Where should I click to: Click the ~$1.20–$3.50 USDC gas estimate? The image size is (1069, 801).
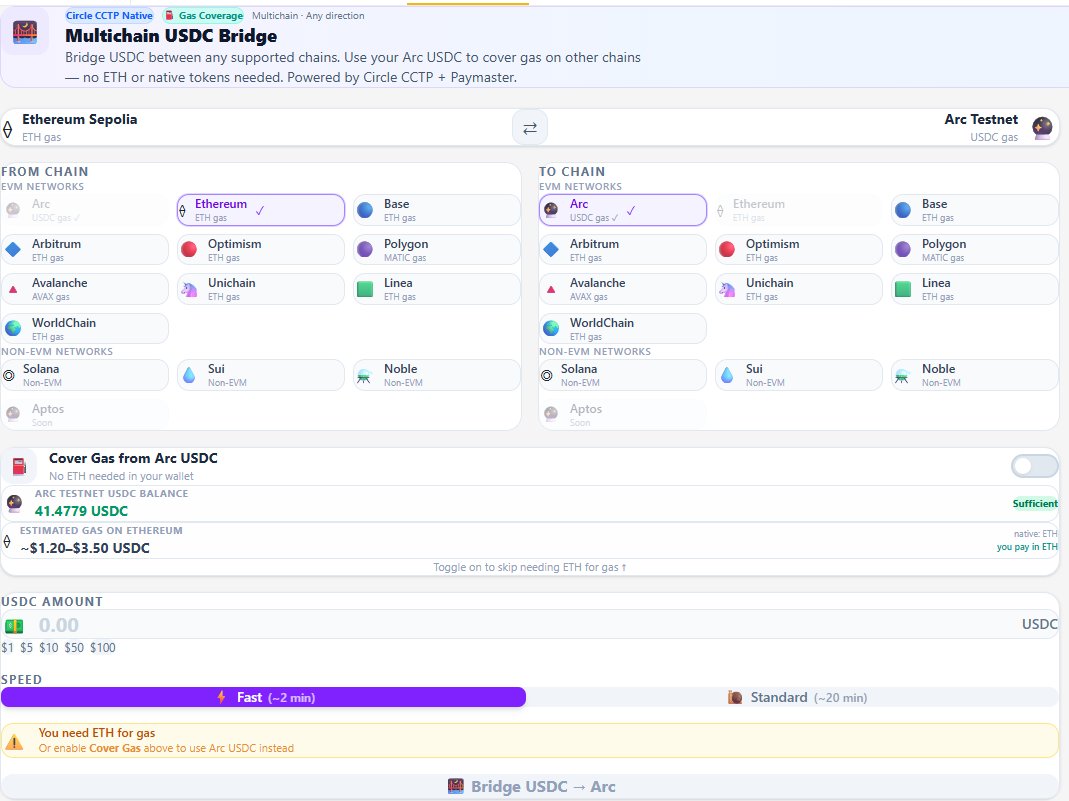[85, 548]
